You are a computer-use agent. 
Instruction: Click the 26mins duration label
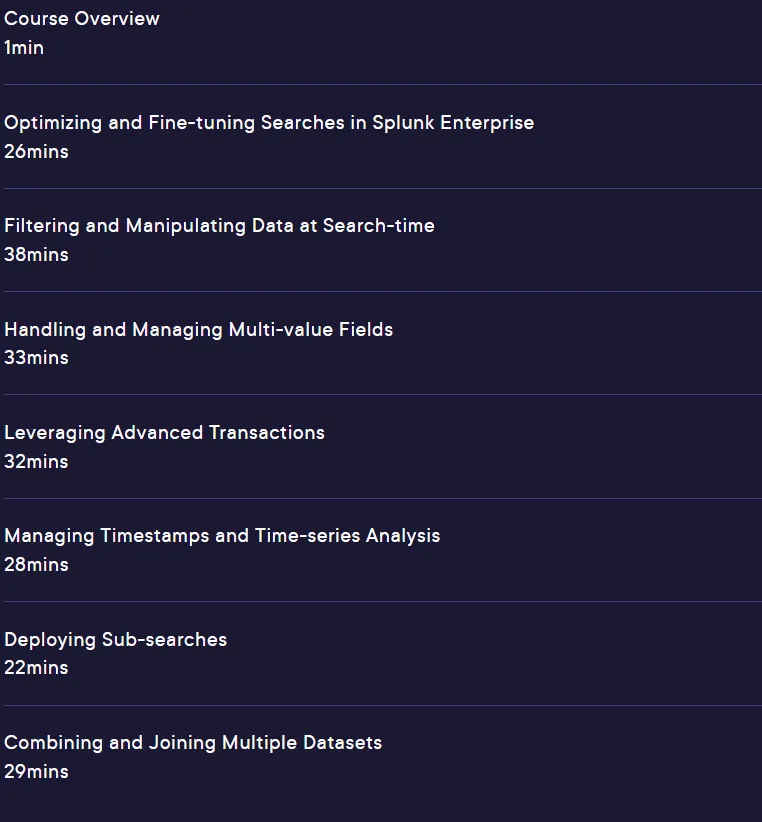[x=36, y=152]
